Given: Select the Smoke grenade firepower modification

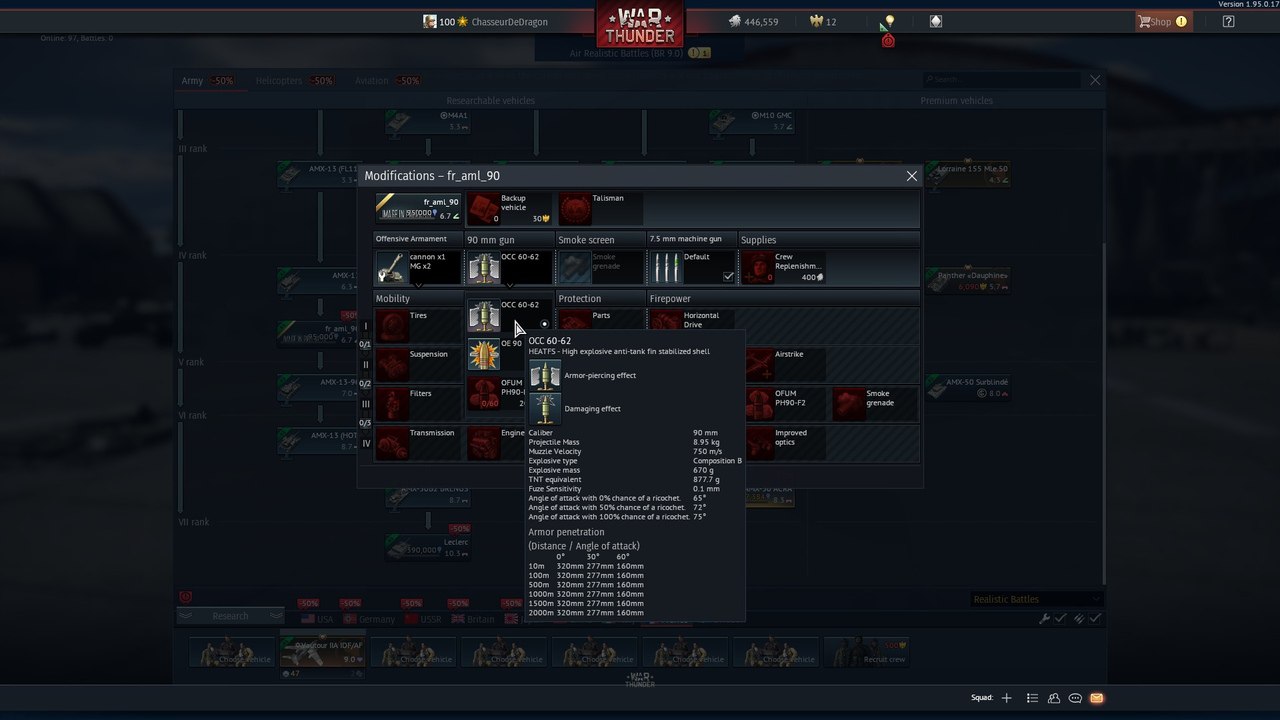Looking at the screenshot, I should pyautogui.click(x=875, y=403).
